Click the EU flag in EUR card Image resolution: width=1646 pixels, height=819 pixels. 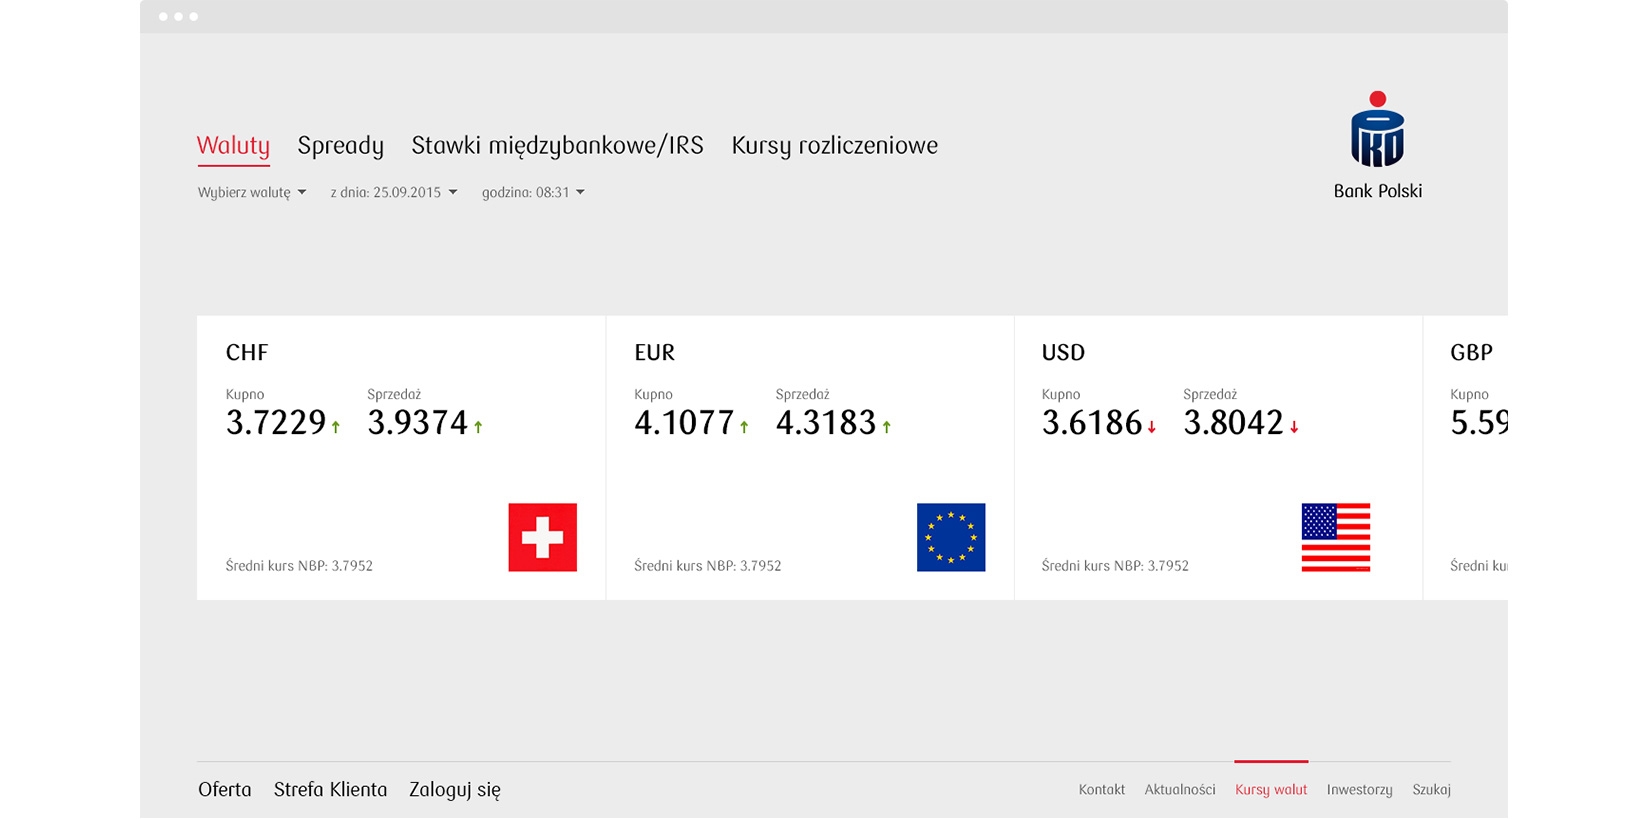coord(951,537)
